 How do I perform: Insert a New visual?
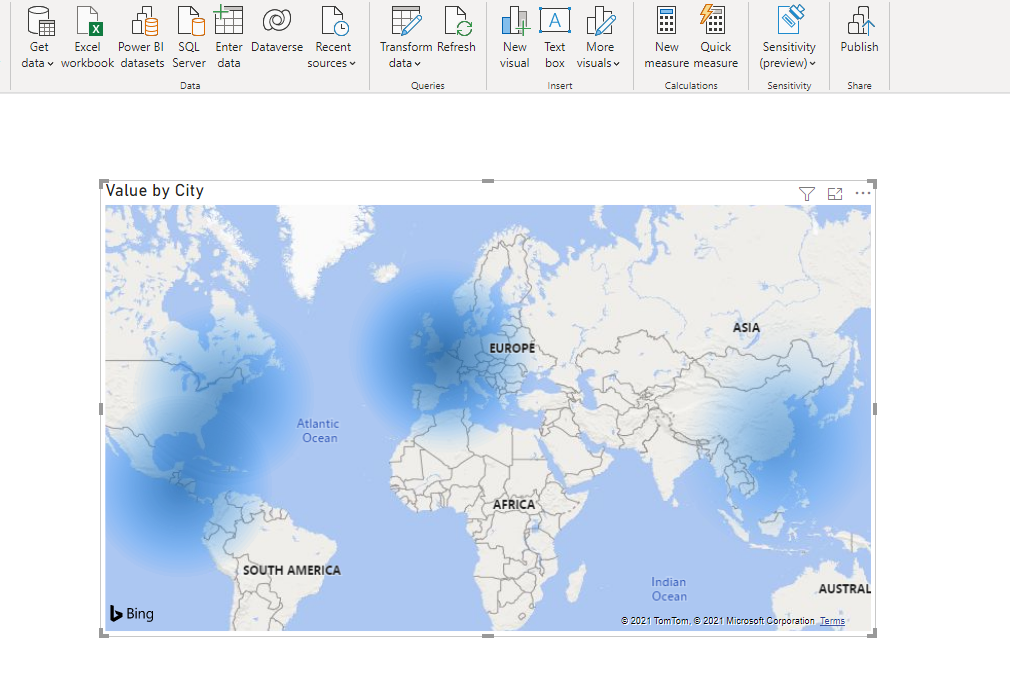(x=515, y=37)
